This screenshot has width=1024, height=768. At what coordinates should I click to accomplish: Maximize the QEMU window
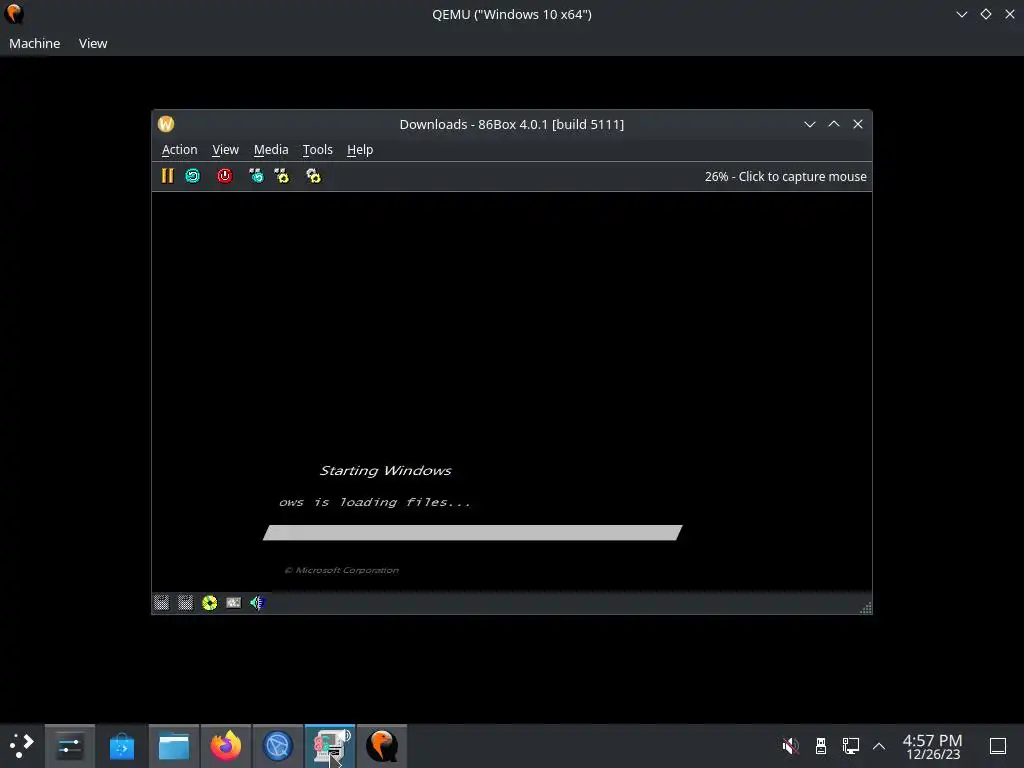[985, 14]
